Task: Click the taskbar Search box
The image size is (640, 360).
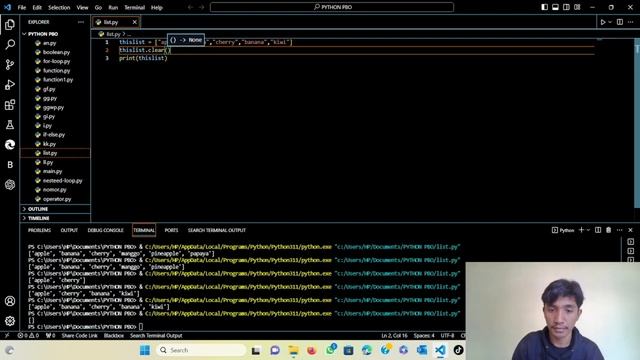Action: (x=200, y=350)
